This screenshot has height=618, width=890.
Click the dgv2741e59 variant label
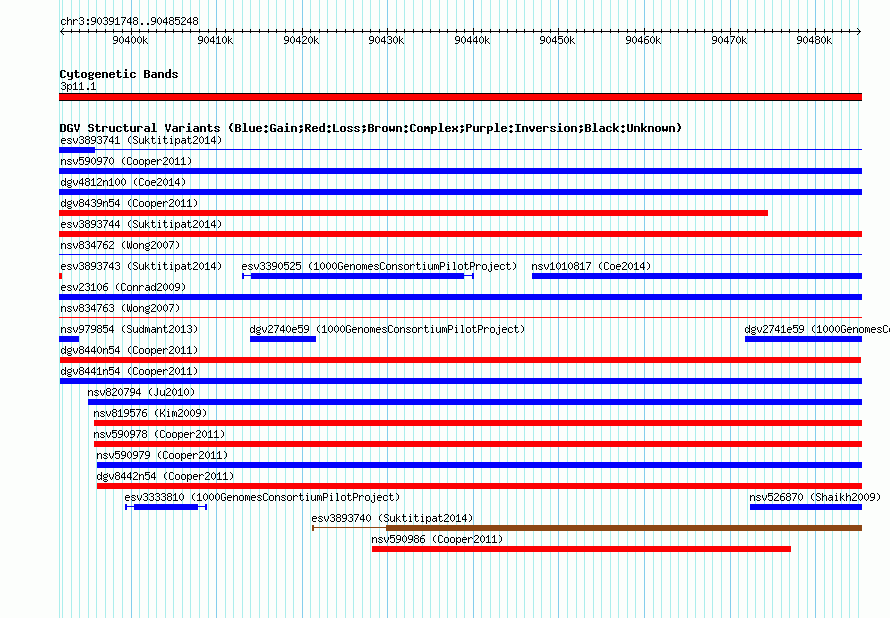click(x=817, y=329)
